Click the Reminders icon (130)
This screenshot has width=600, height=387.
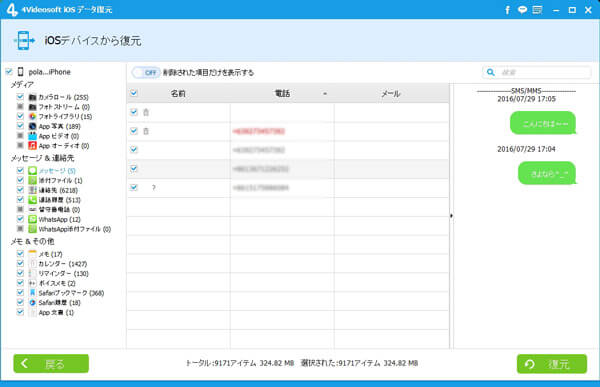coord(33,274)
